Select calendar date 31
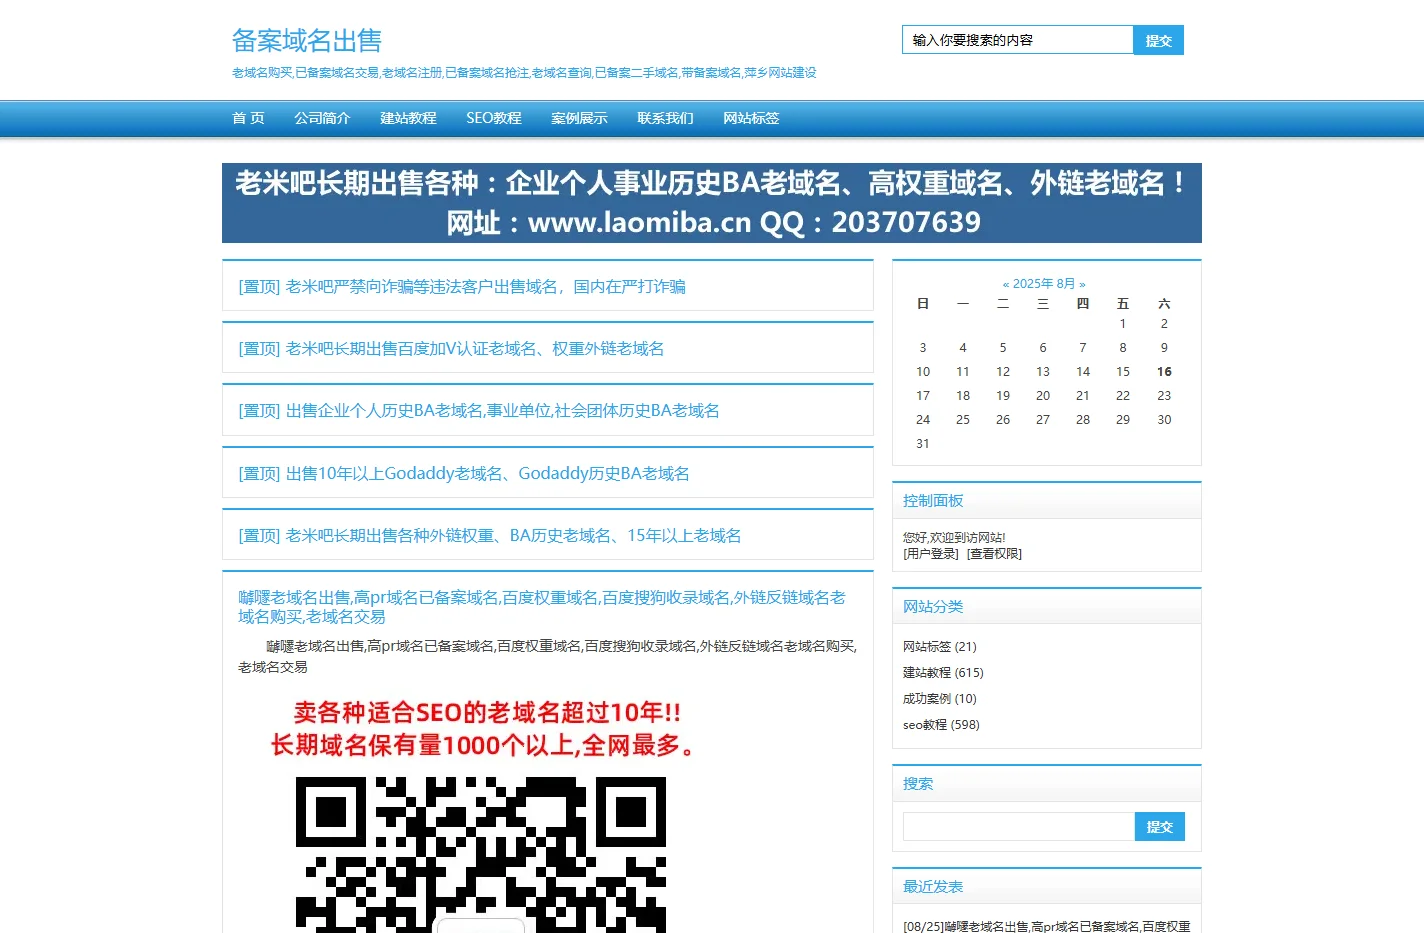Viewport: 1424px width, 933px height. tap(923, 444)
